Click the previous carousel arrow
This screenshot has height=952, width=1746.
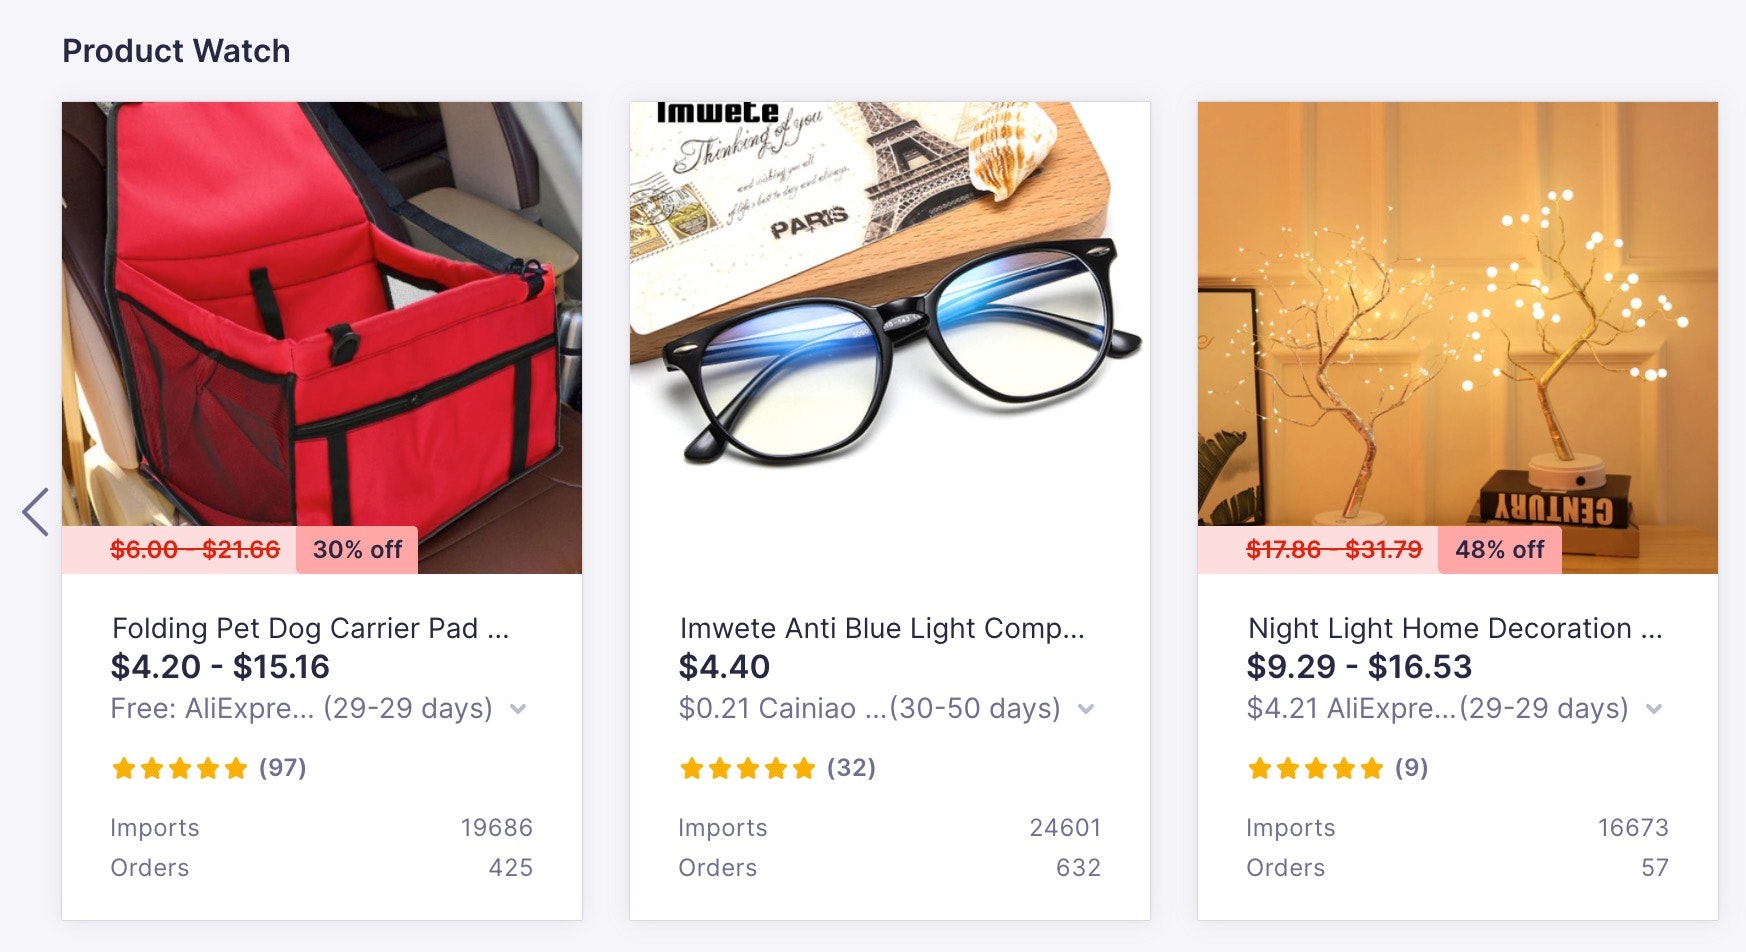pos(36,512)
